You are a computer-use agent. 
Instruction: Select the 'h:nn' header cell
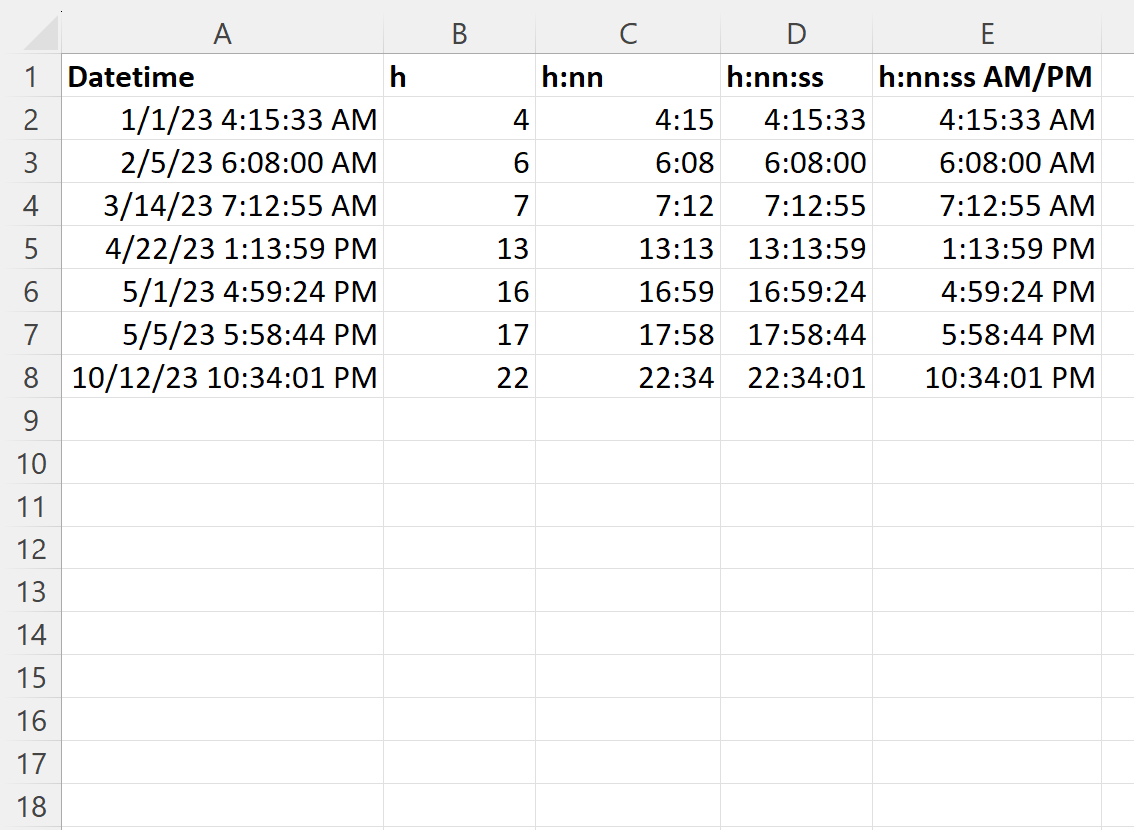tap(627, 77)
